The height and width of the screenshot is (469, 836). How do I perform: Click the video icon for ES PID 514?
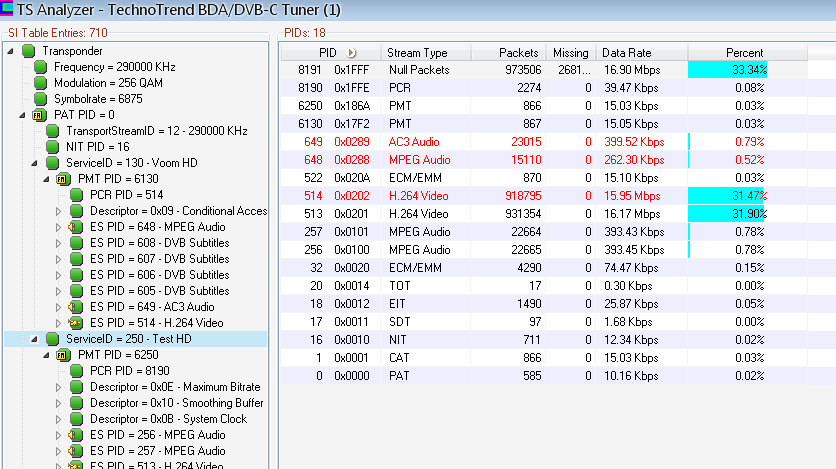coord(76,323)
